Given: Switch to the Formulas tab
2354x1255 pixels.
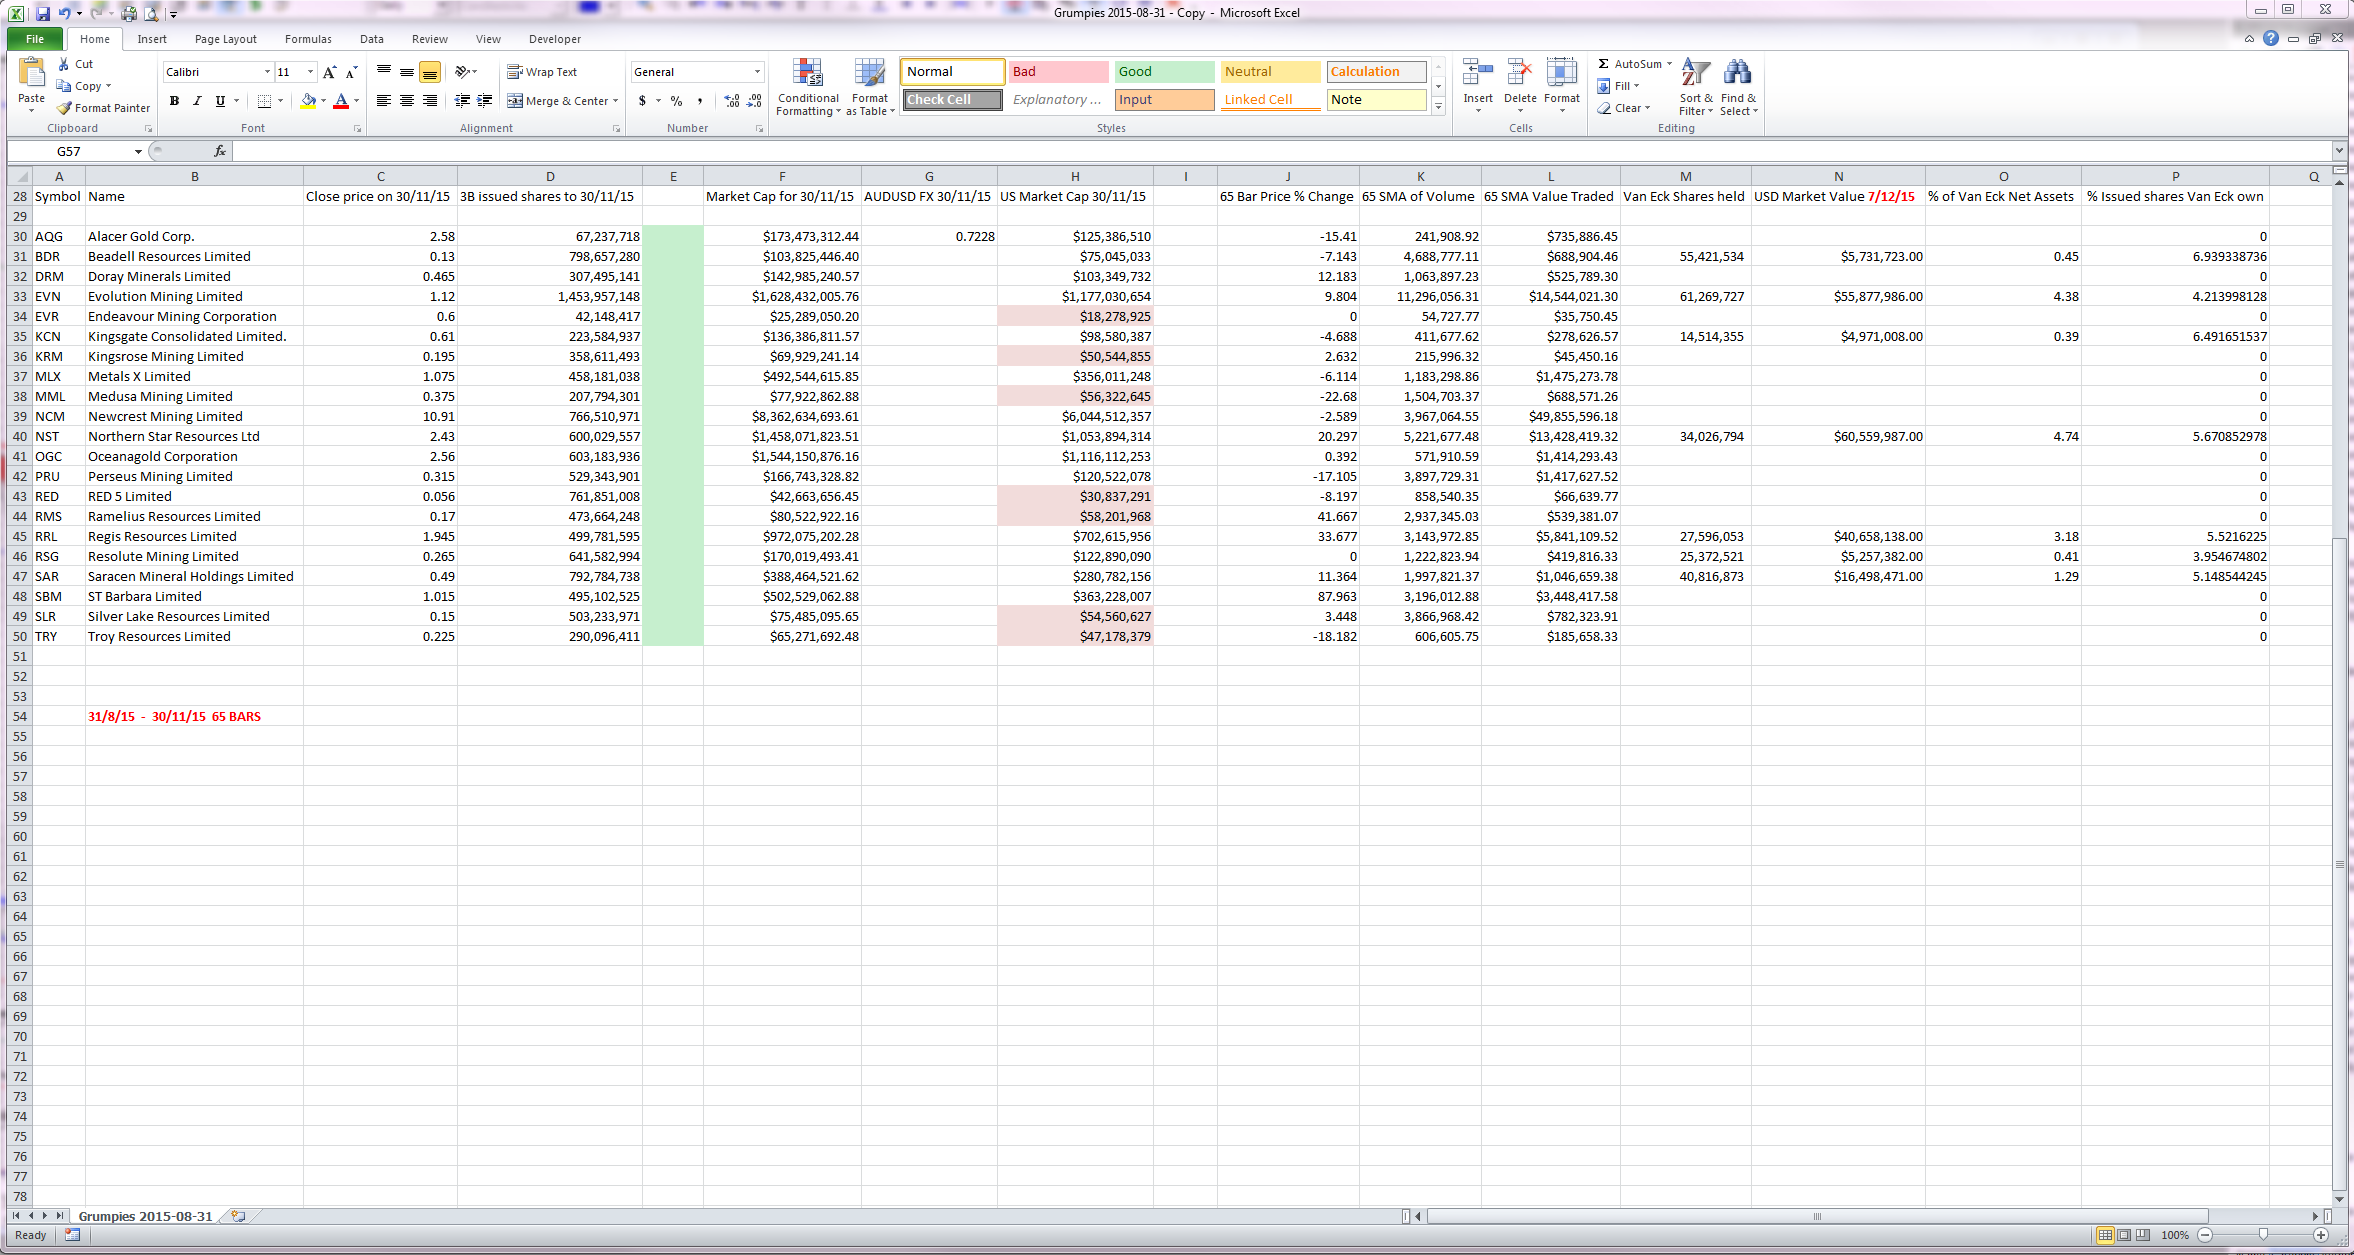Looking at the screenshot, I should [308, 39].
